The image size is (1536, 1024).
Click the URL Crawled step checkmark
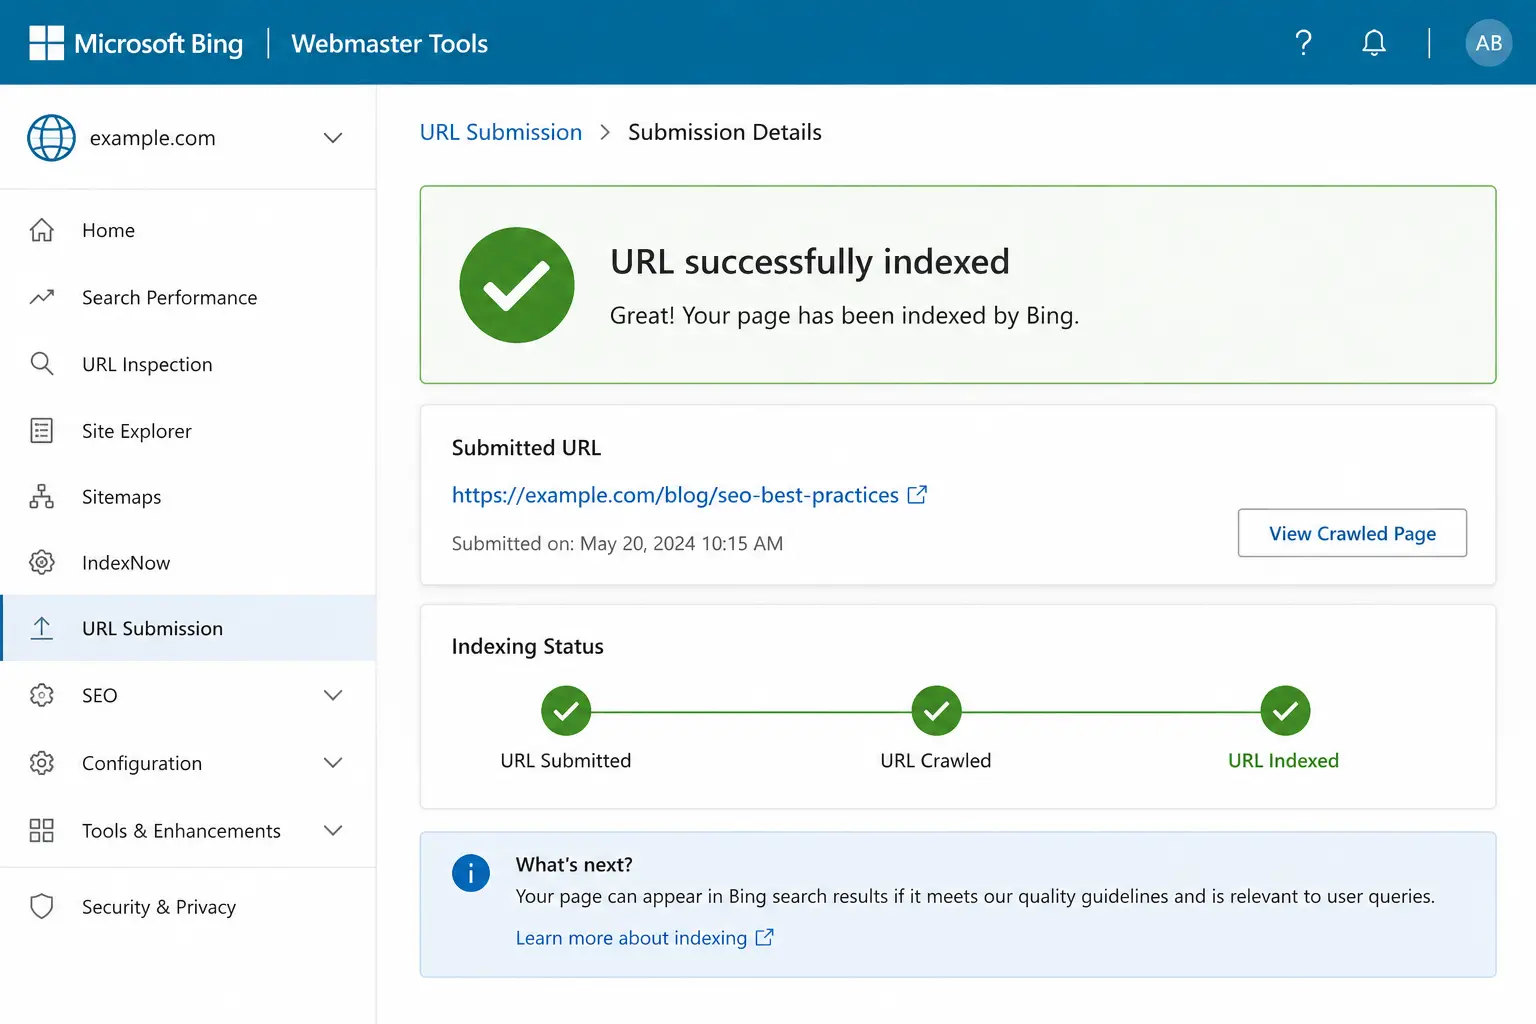pyautogui.click(x=936, y=711)
